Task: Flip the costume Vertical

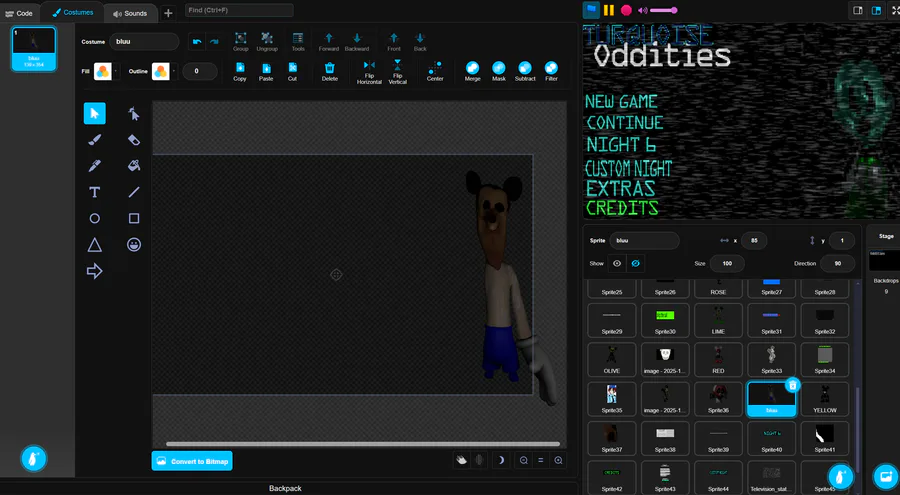Action: pyautogui.click(x=397, y=72)
